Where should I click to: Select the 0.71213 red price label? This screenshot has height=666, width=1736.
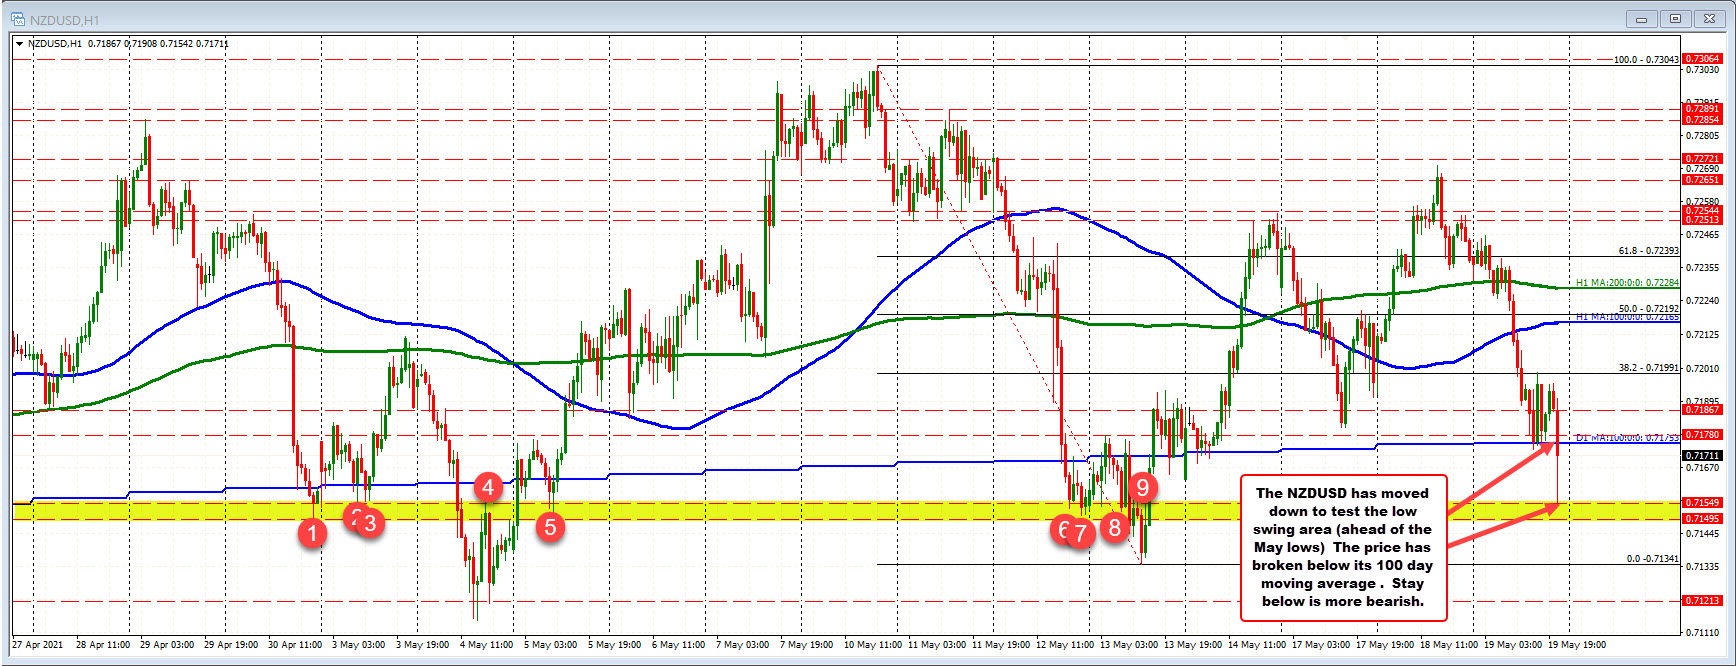point(1702,601)
